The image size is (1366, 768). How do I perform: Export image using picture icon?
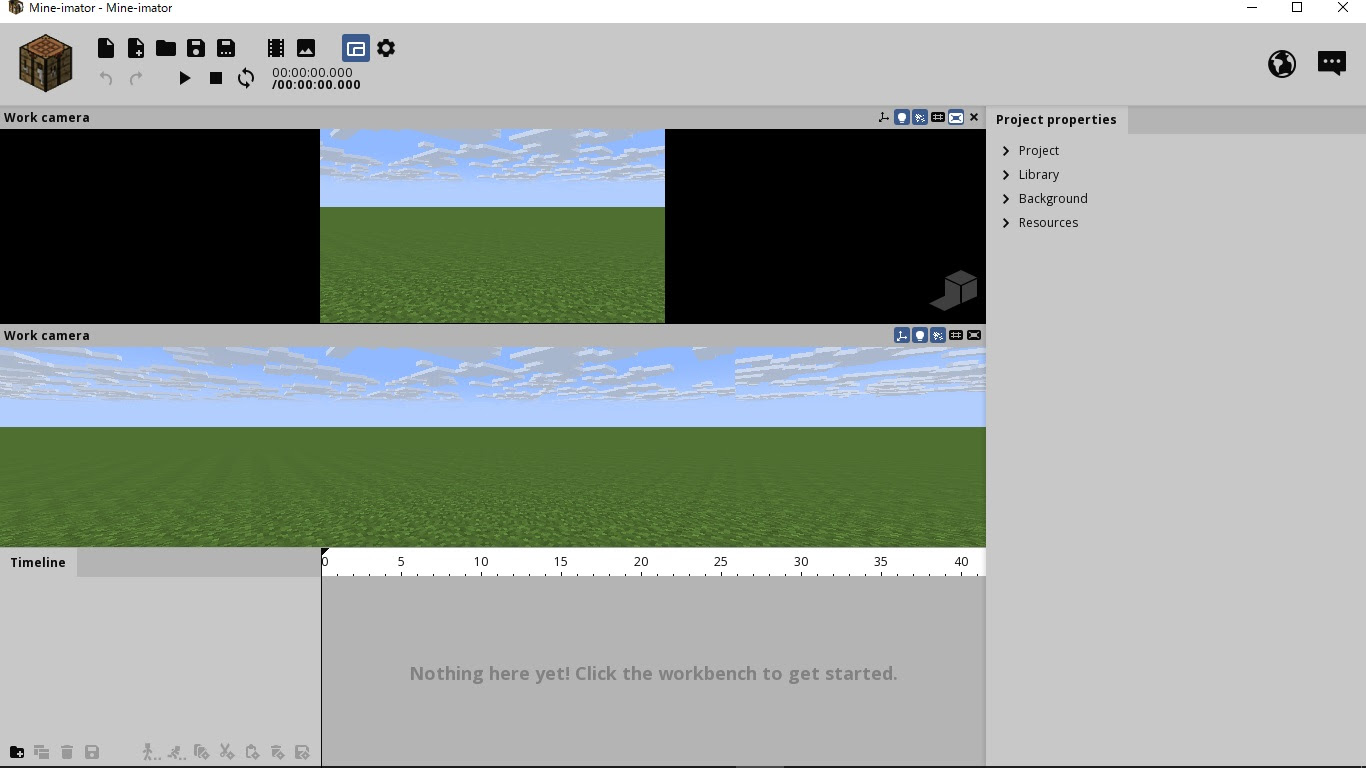point(306,48)
